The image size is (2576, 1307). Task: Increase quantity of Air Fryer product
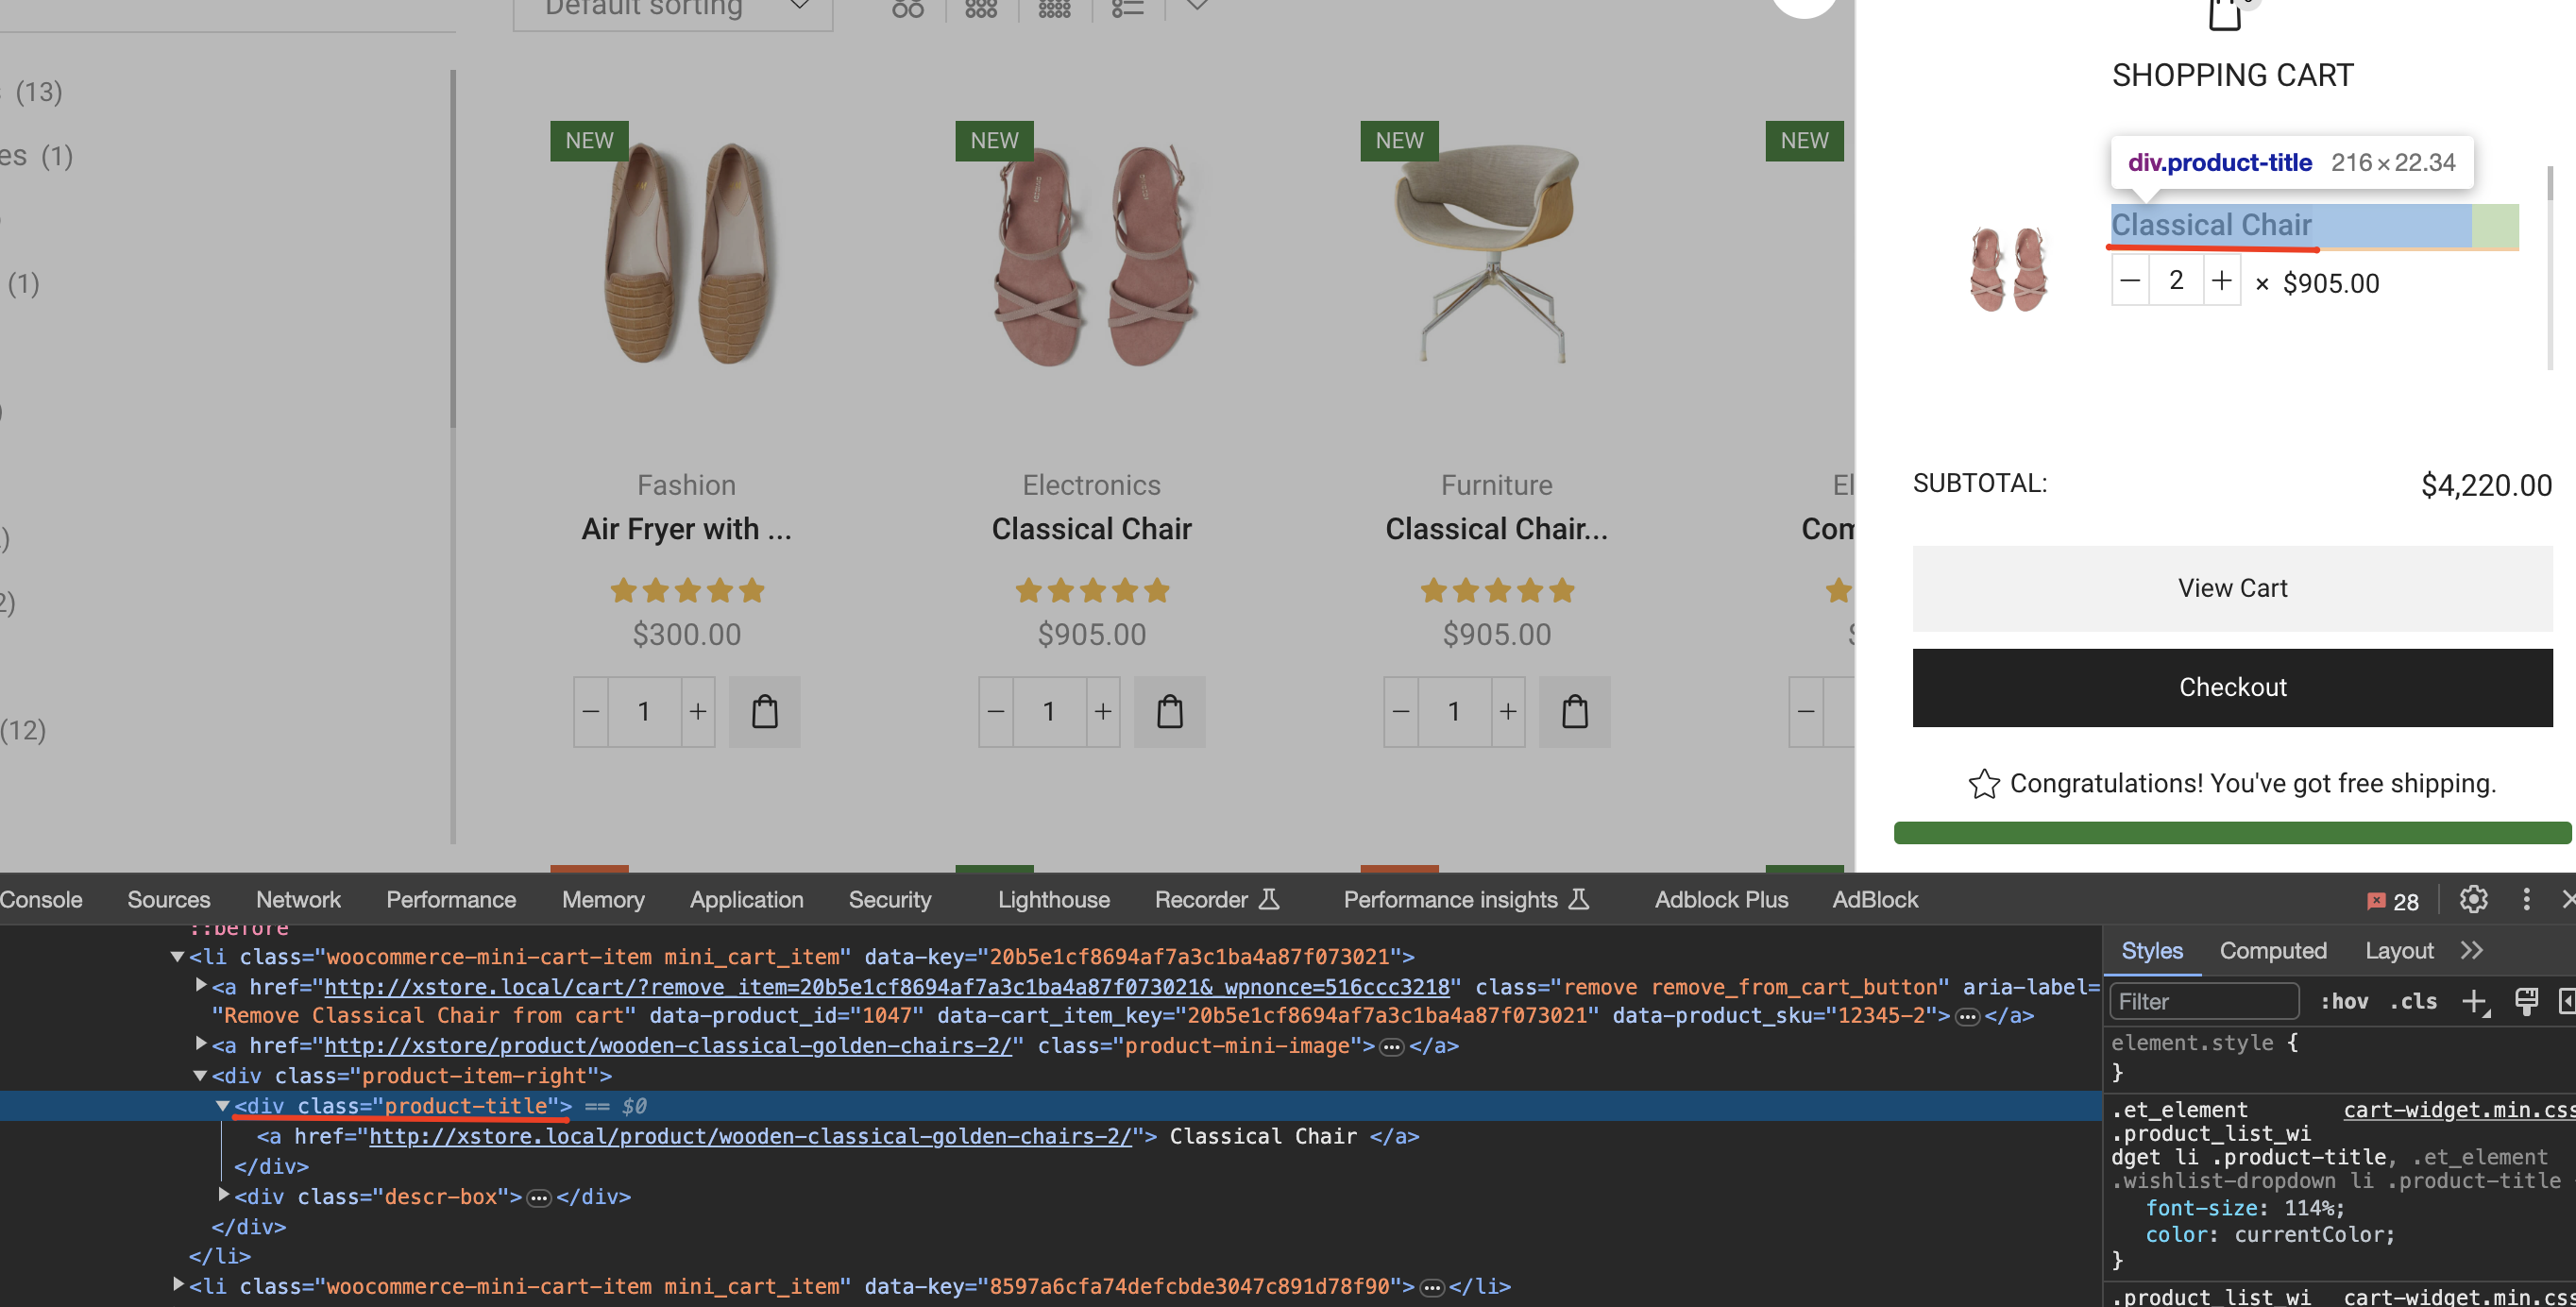[x=698, y=712]
